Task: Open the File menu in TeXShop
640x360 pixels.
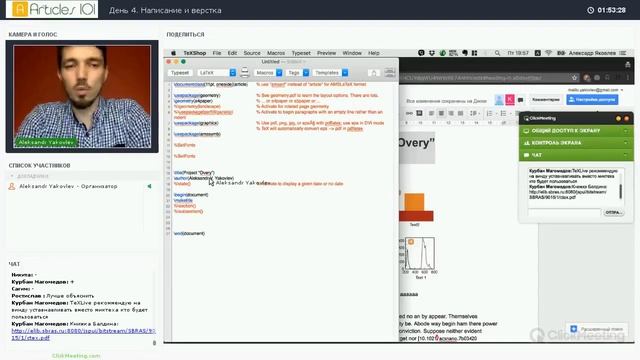Action: pyautogui.click(x=217, y=53)
